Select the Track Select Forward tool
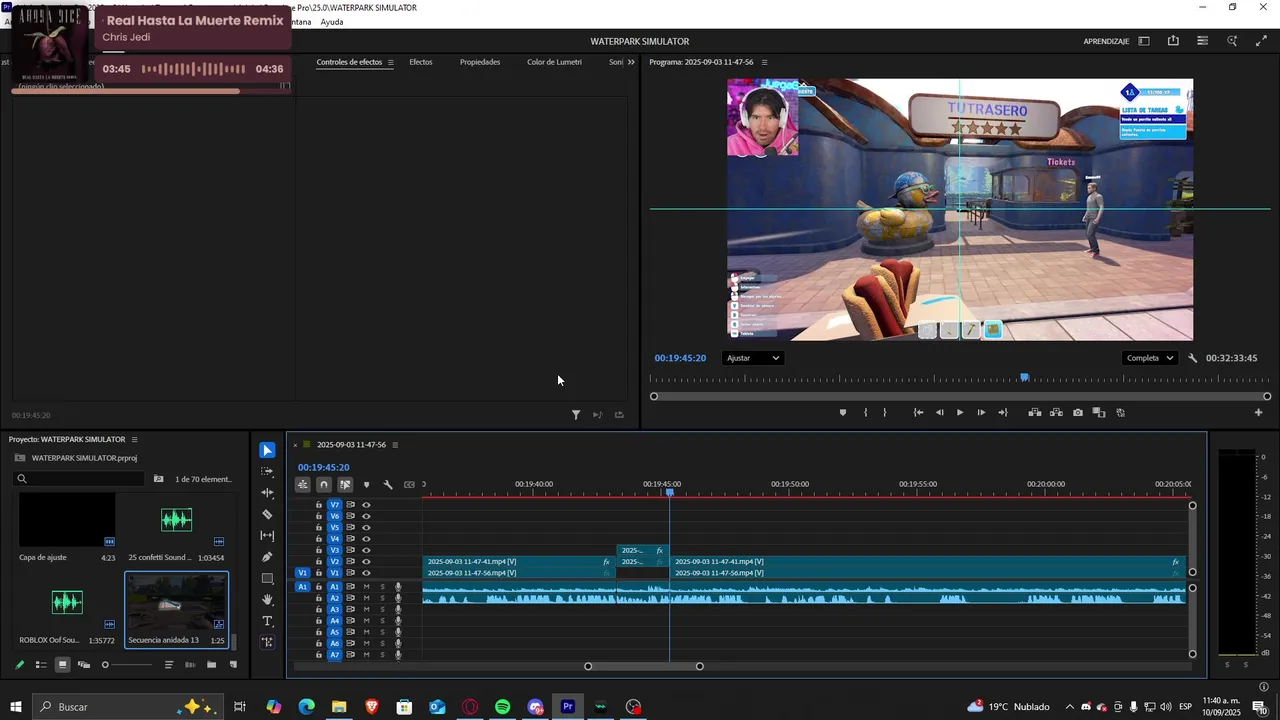This screenshot has height=720, width=1280. coord(267,472)
